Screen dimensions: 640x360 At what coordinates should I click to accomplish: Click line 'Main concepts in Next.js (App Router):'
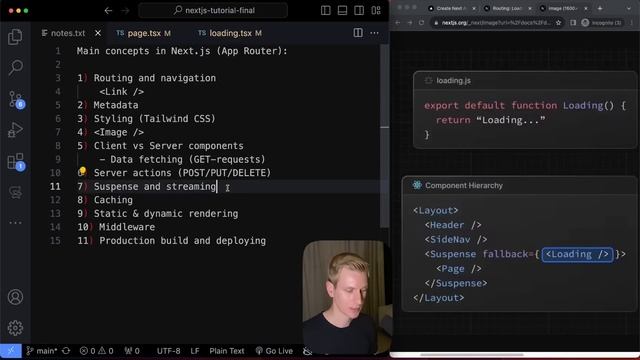182,51
